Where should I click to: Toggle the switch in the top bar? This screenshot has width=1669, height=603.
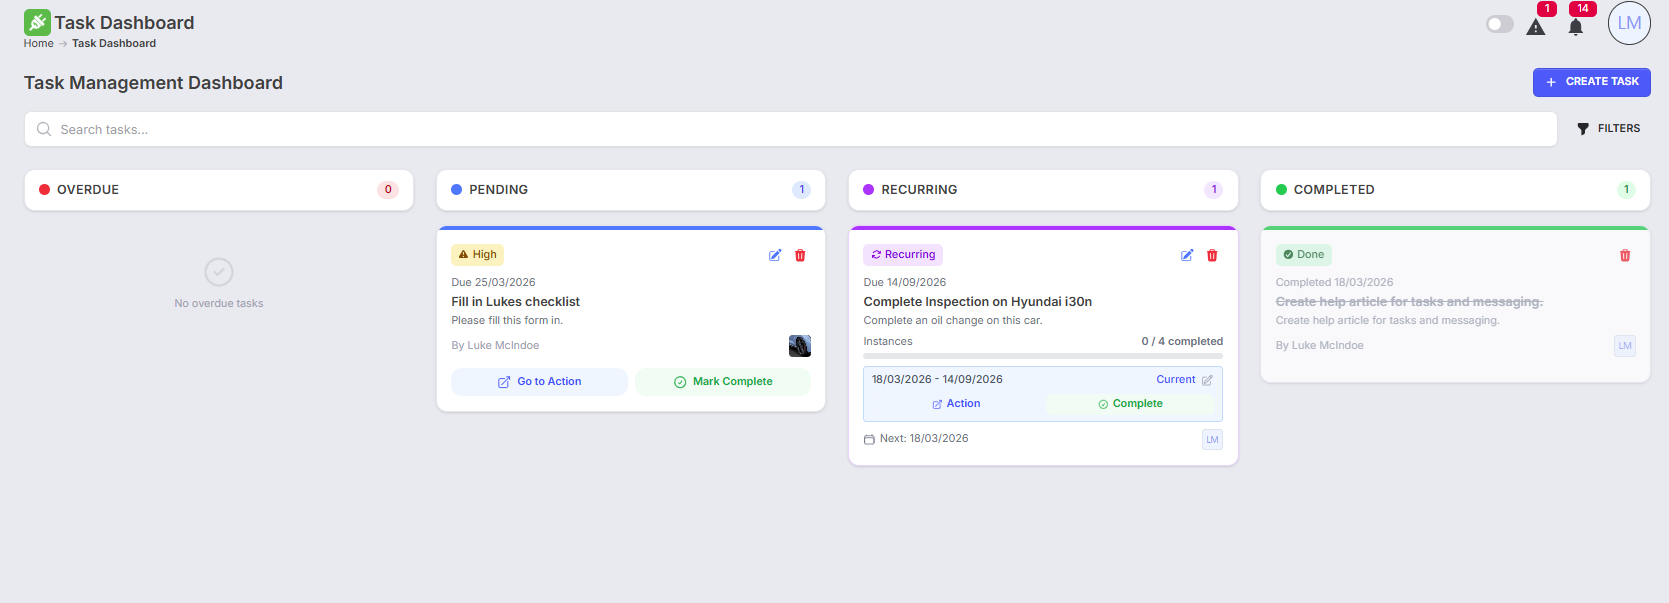[x=1499, y=24]
